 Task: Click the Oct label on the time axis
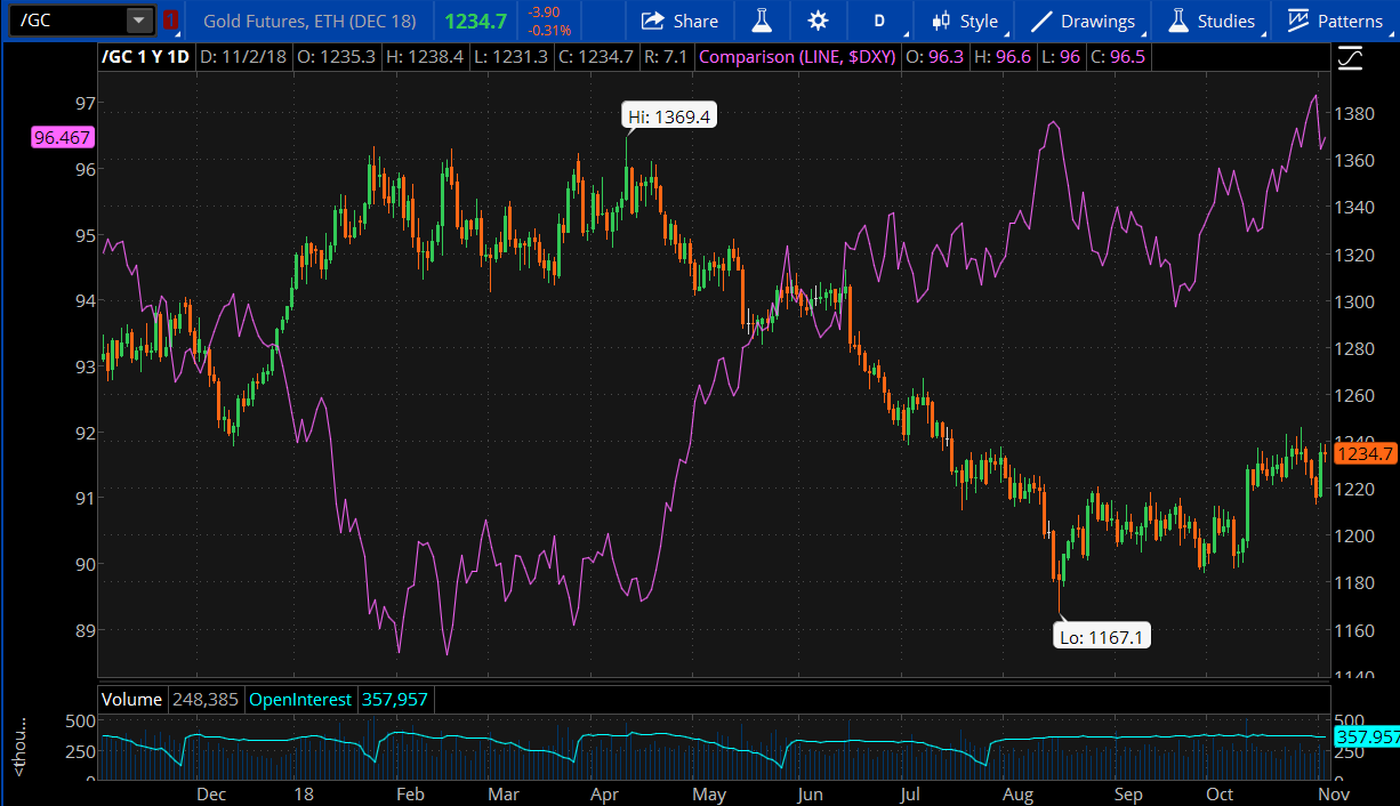coord(1219,794)
